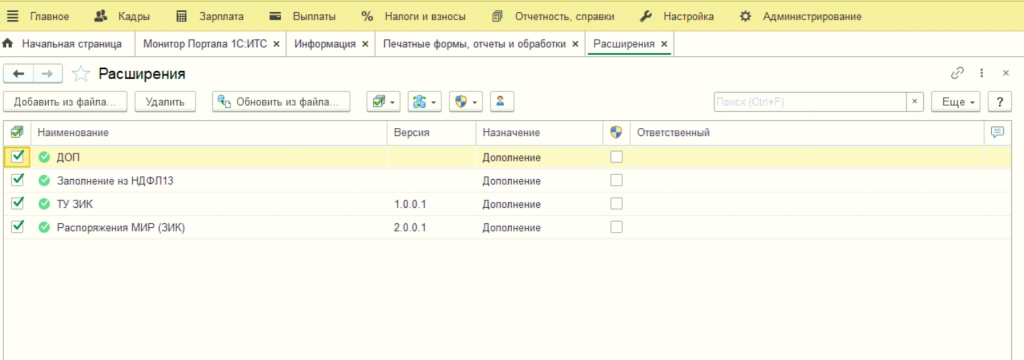Image resolution: width=1024 pixels, height=360 pixels.
Task: Close the Печатные формы, отчеты и обработки tab
Action: pyautogui.click(x=575, y=44)
